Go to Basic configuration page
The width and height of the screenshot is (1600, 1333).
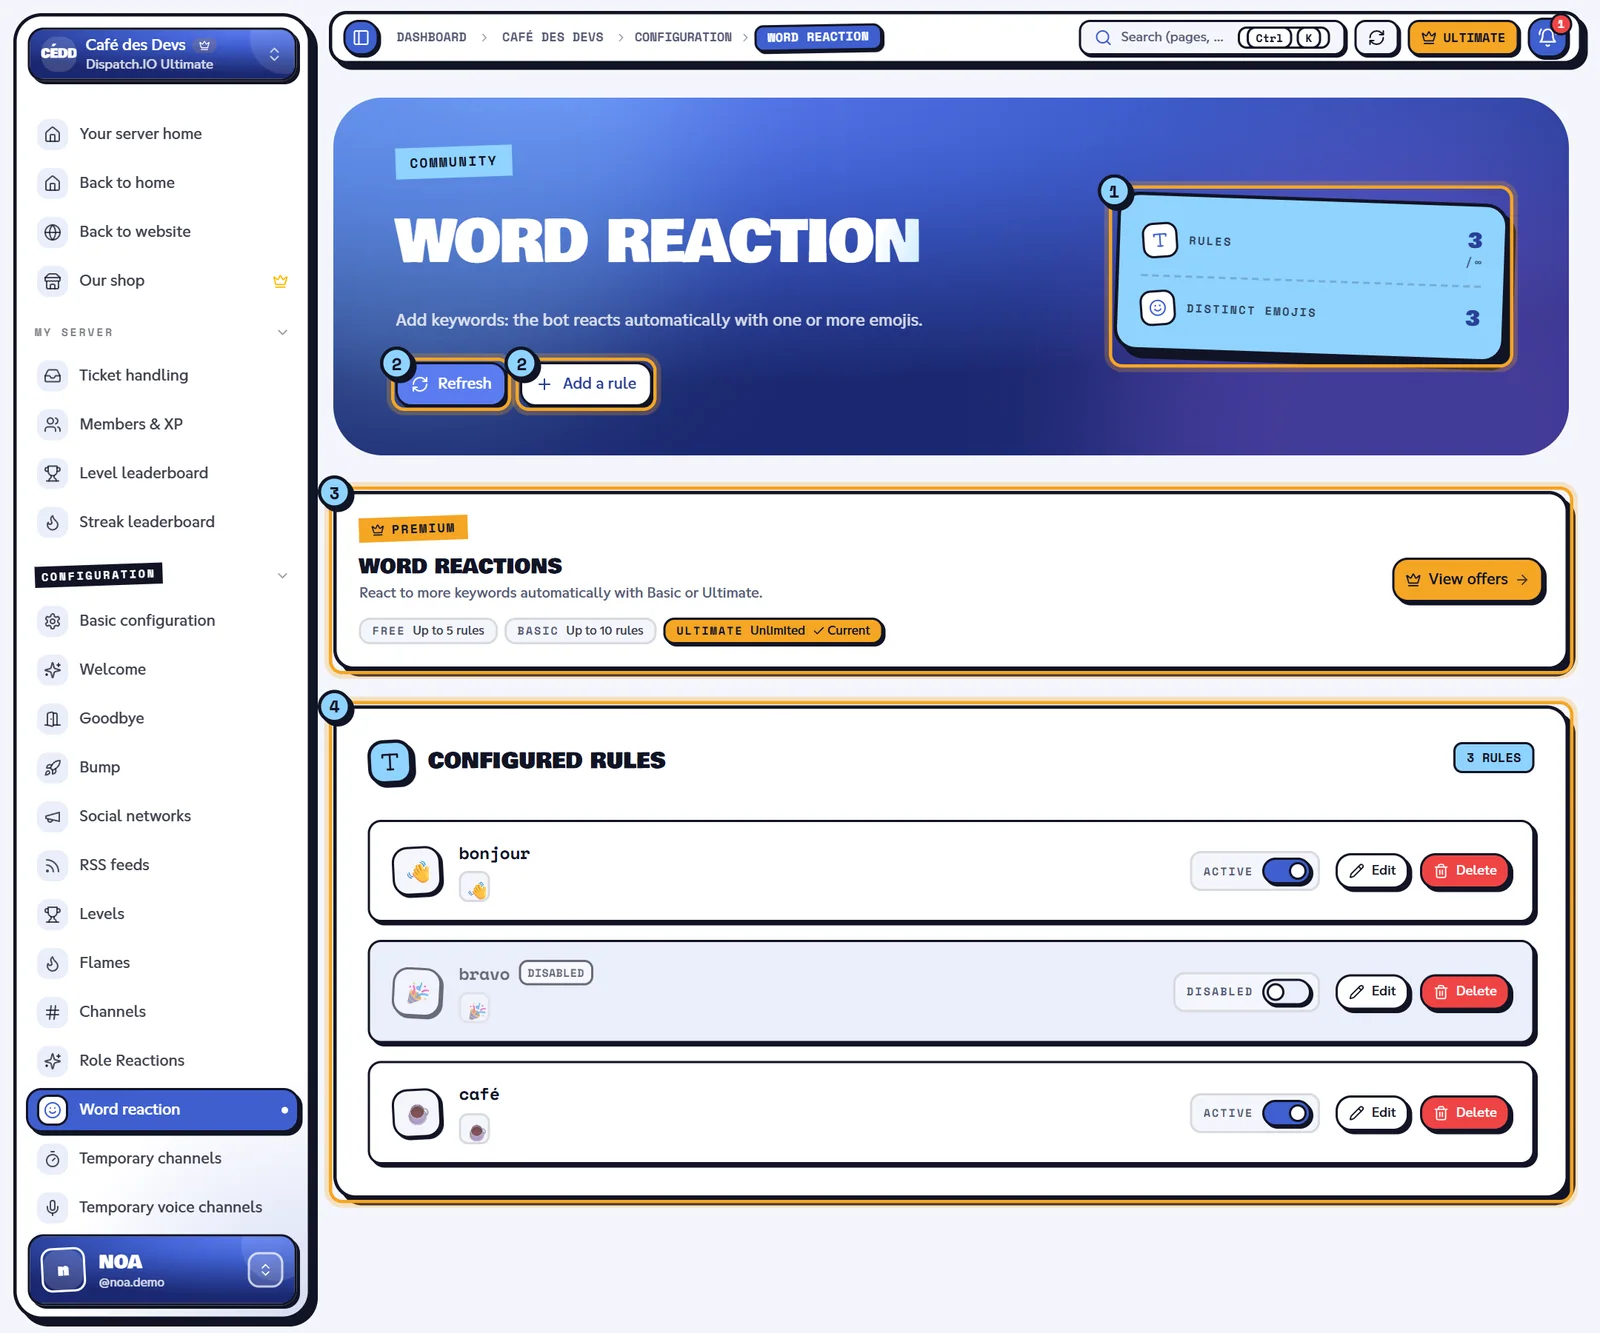[x=163, y=620]
